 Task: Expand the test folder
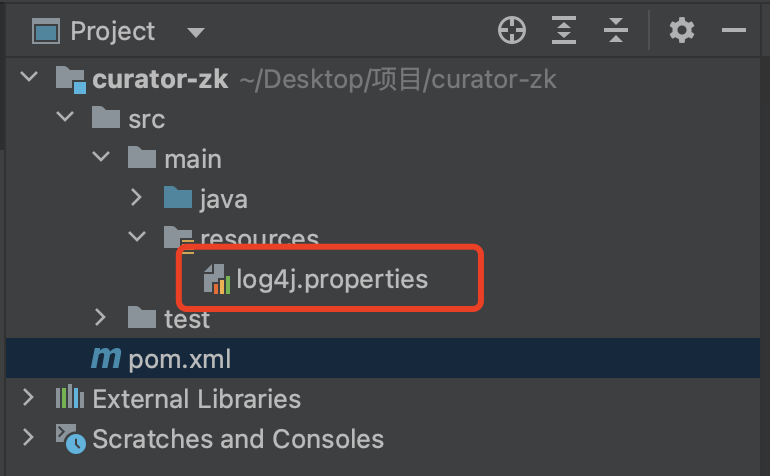click(100, 318)
